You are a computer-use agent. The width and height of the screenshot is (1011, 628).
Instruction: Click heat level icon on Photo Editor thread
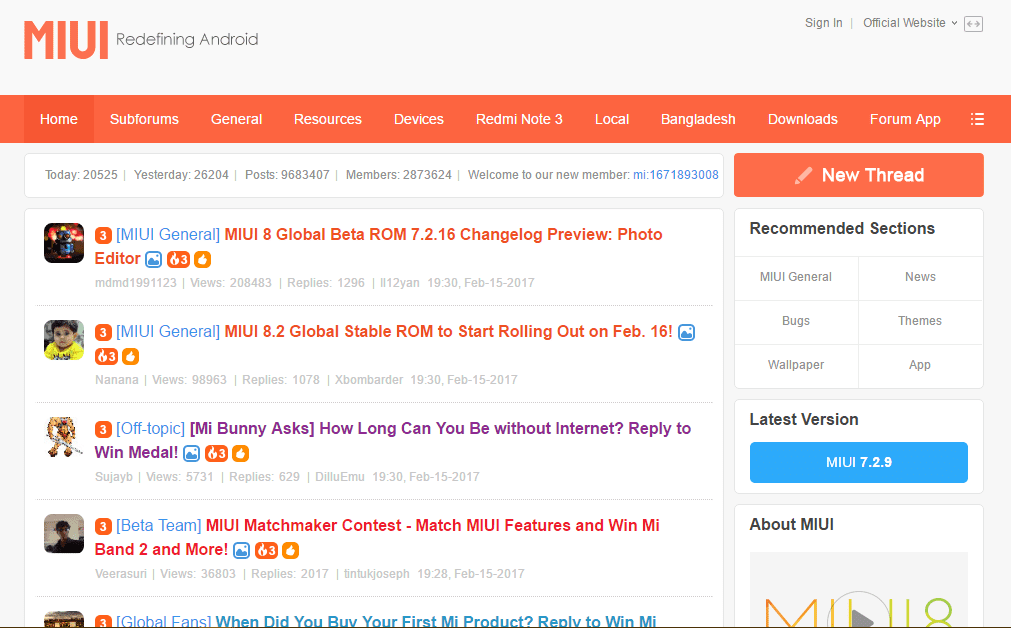[x=179, y=259]
